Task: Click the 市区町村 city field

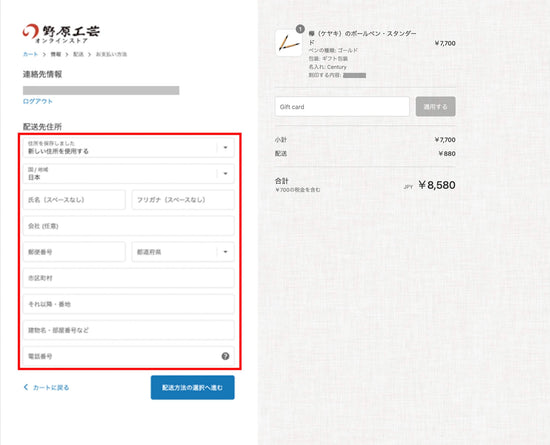Action: pyautogui.click(x=129, y=278)
